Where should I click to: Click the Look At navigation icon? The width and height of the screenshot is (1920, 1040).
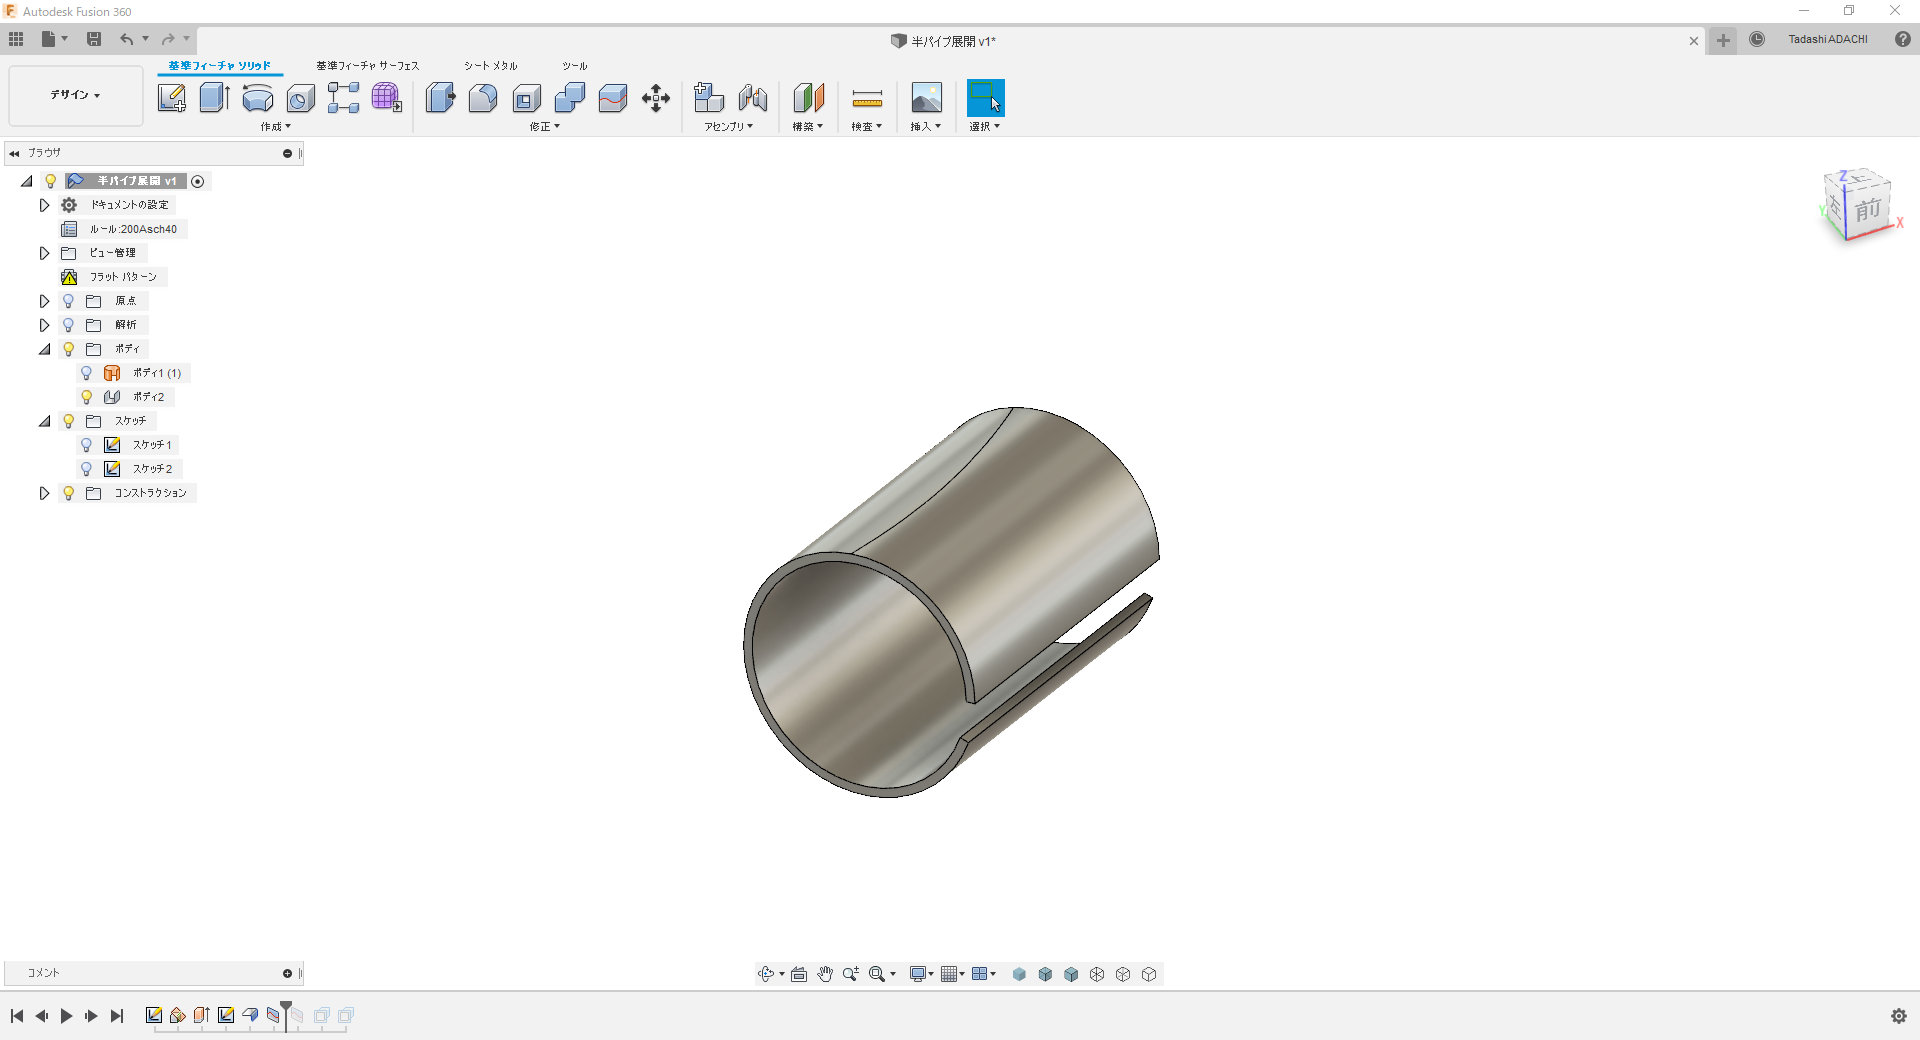(x=799, y=974)
